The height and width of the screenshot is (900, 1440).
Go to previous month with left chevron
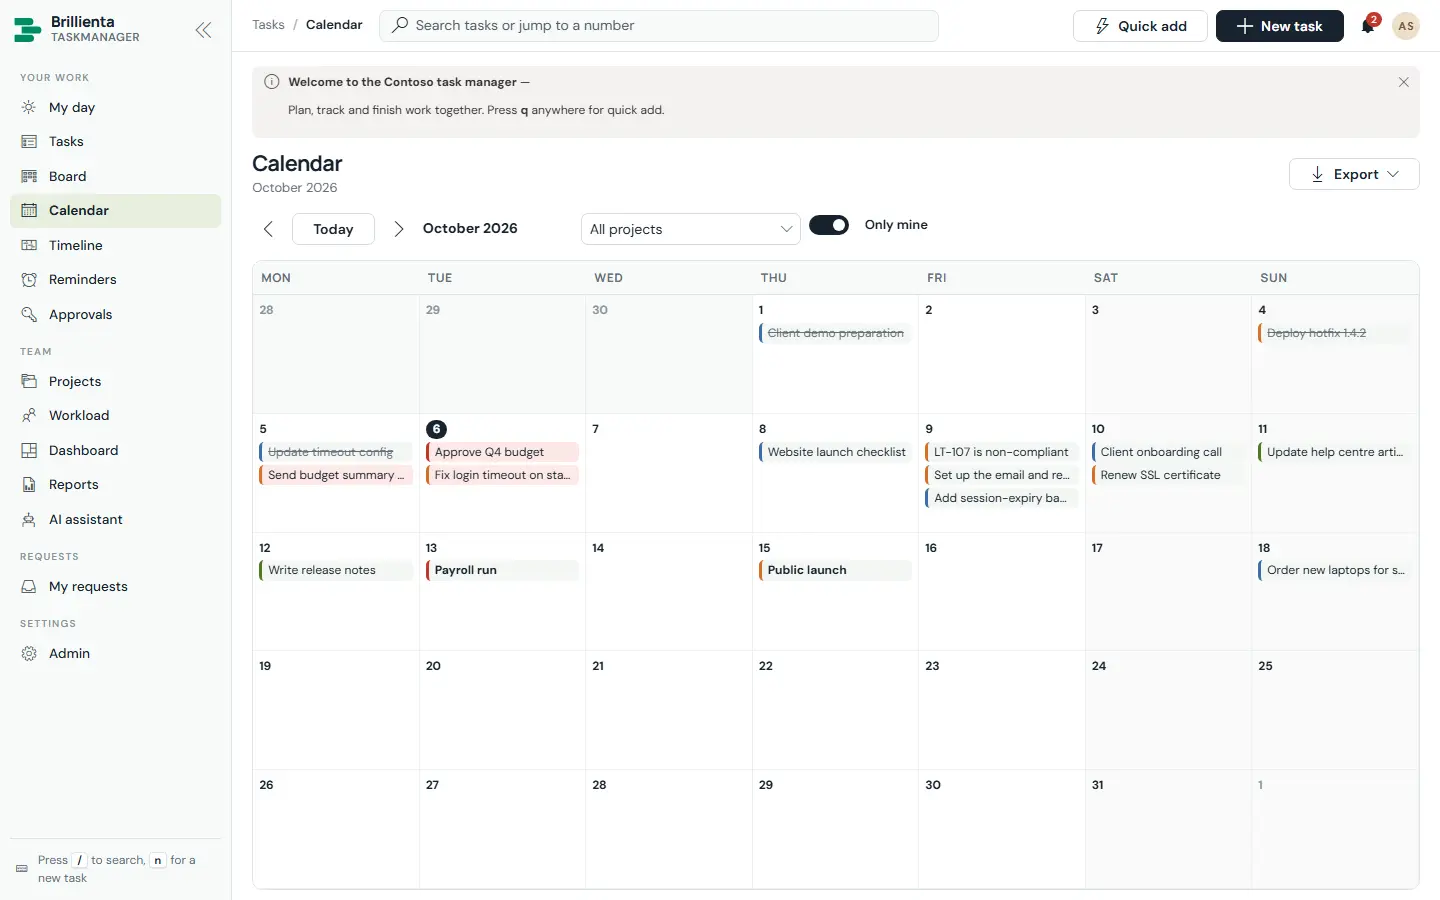pos(268,229)
